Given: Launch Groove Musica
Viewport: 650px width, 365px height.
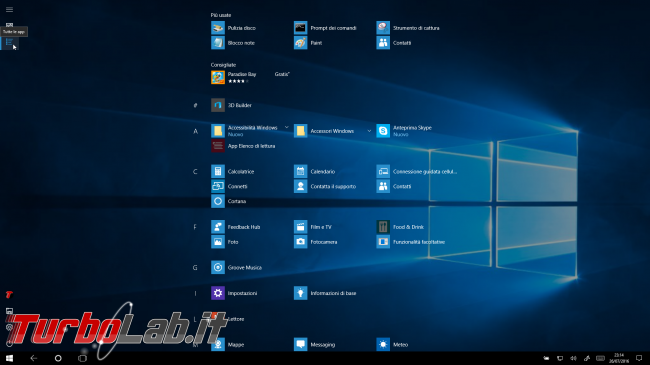Looking at the screenshot, I should tap(237, 268).
